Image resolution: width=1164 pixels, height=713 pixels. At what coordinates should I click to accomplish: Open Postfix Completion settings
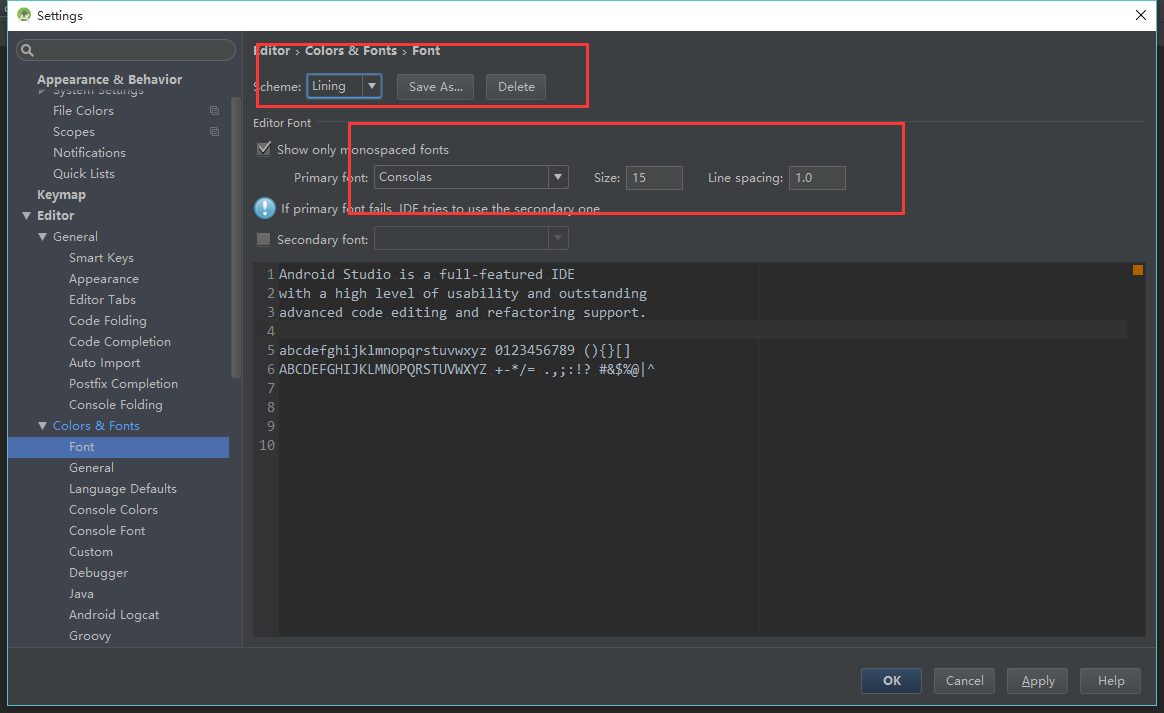coord(123,384)
